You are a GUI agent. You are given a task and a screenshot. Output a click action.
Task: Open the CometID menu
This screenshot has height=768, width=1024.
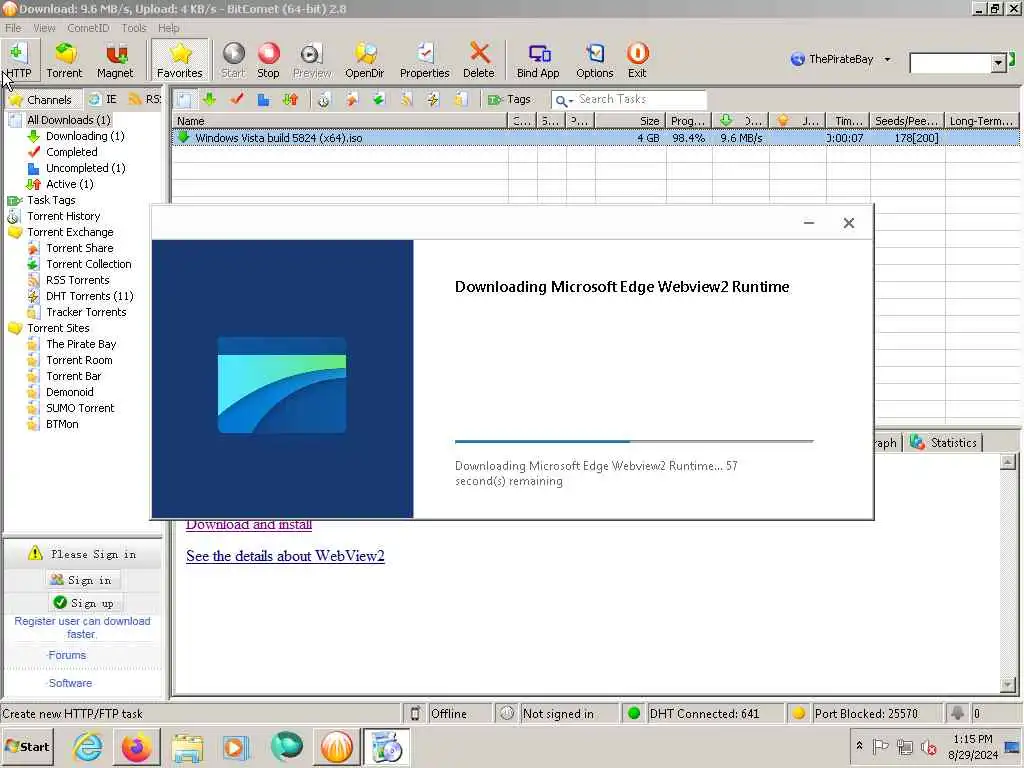tap(88, 28)
